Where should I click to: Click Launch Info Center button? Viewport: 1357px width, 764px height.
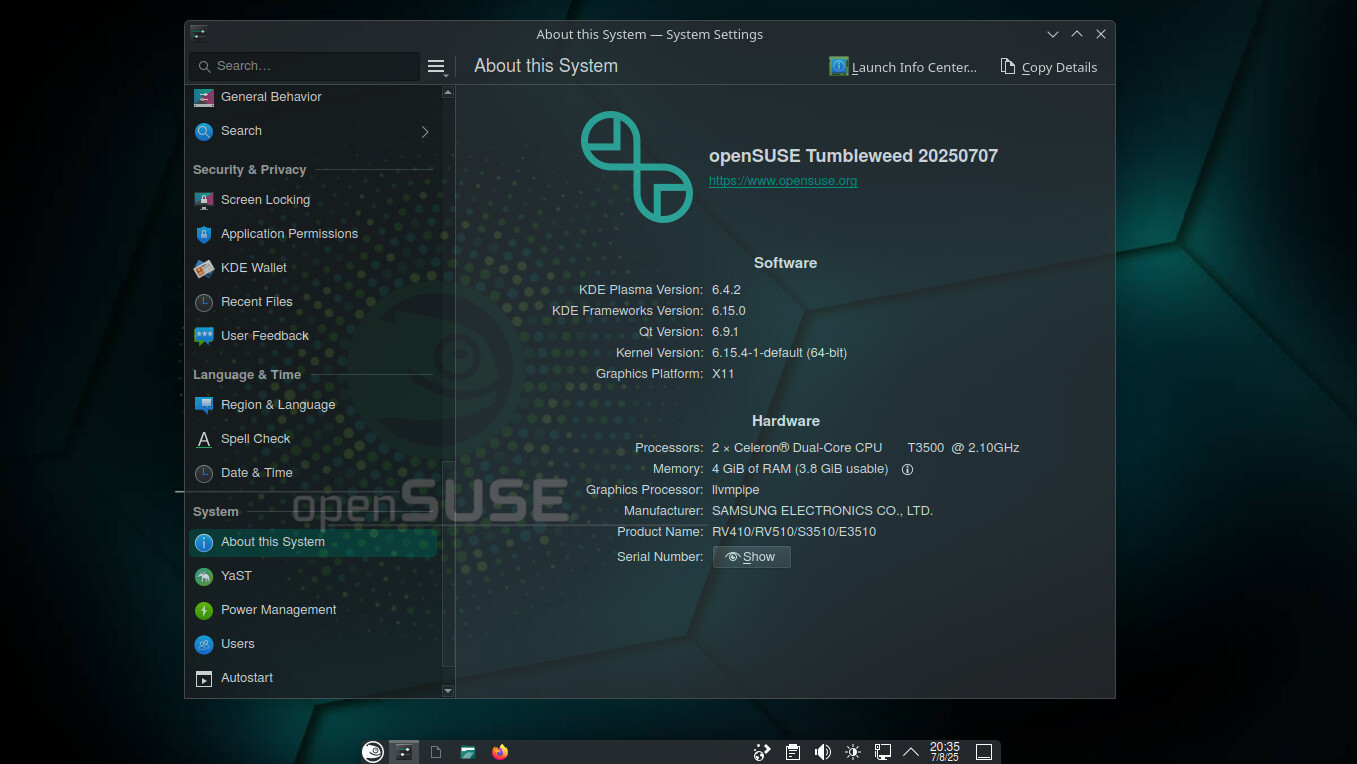(903, 67)
